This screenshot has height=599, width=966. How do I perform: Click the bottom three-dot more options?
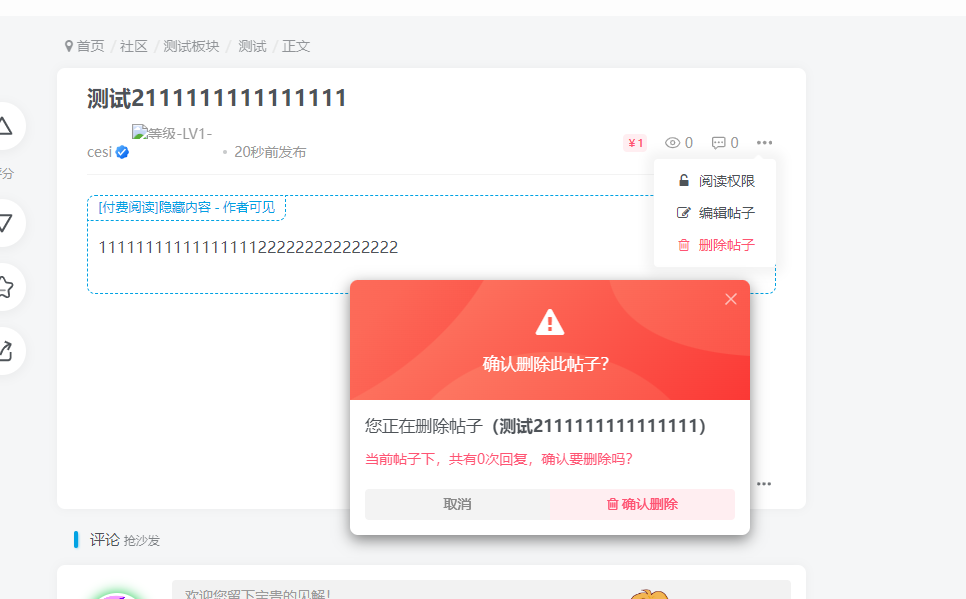[764, 483]
